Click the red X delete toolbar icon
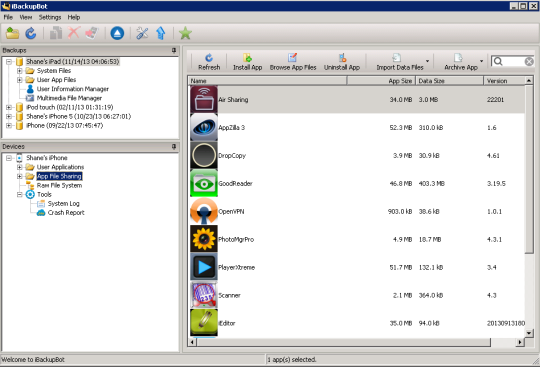The width and height of the screenshot is (540, 367). coord(74,33)
